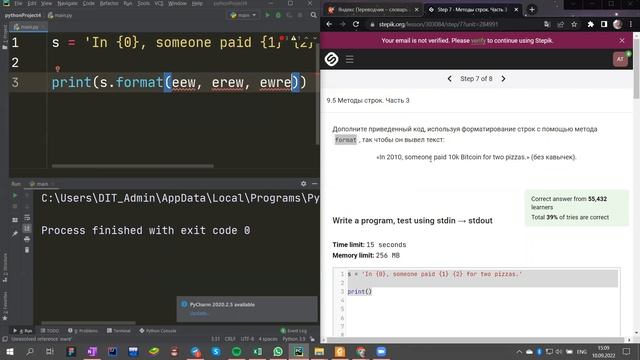Click 4 spaces indent setting in status bar
This screenshot has width=640, height=360.
tap(268, 339)
